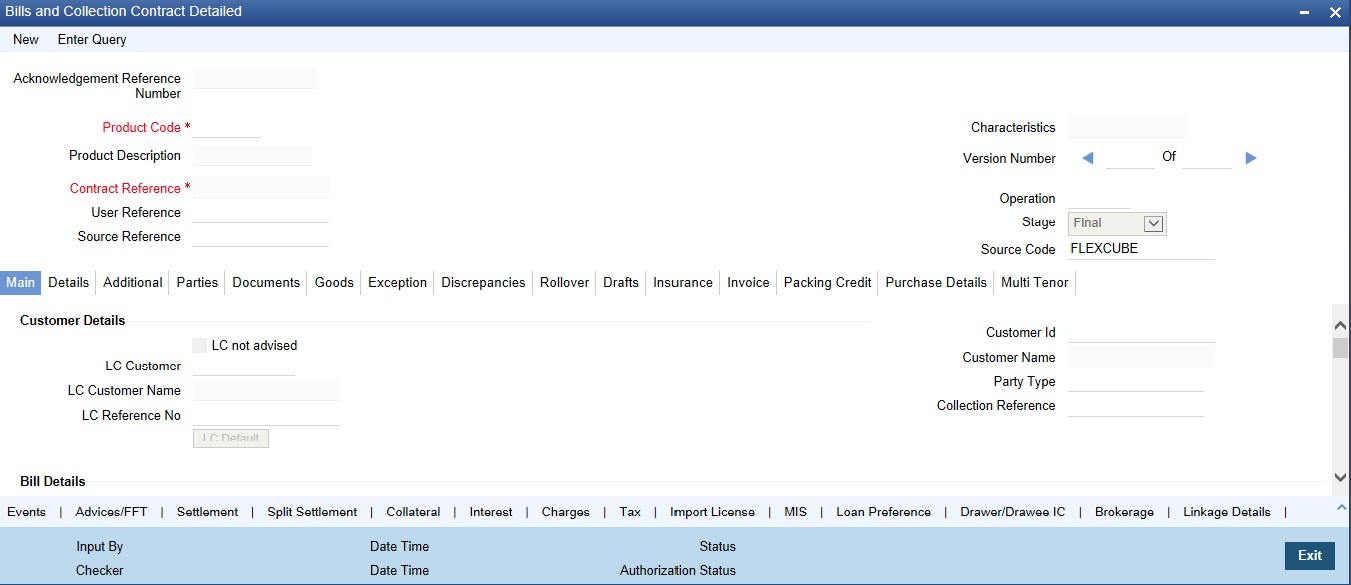The height and width of the screenshot is (585, 1351).
Task: Close the Bills and Collection window
Action: [1335, 12]
